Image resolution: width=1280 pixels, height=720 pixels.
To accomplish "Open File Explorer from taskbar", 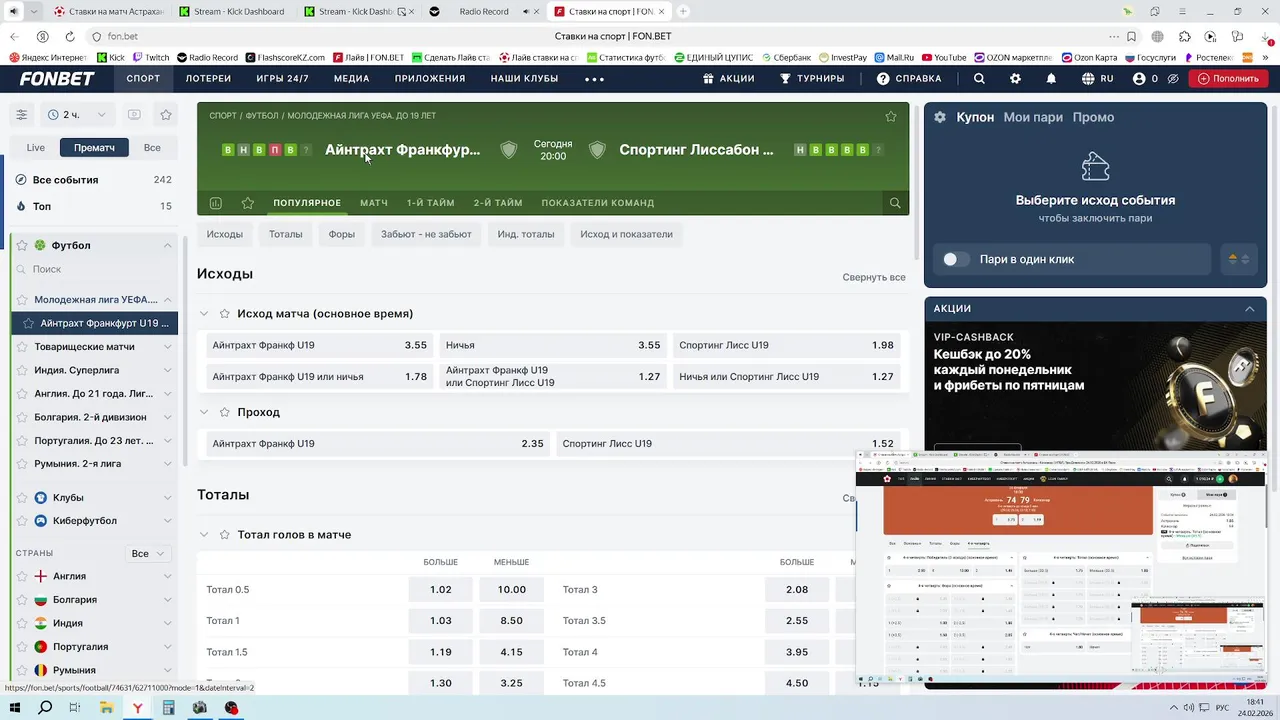I will (106, 708).
